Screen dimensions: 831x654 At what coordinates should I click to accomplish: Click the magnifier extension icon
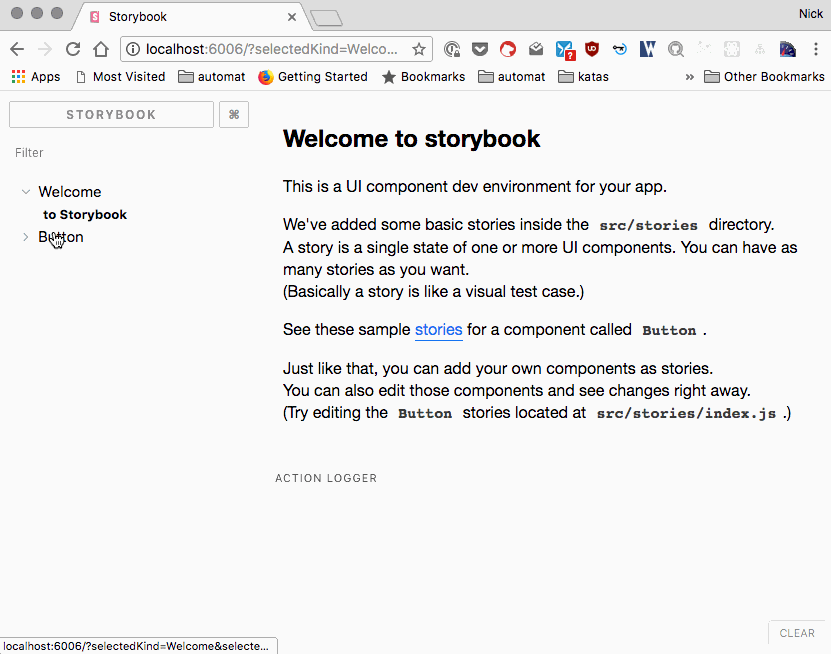point(675,48)
